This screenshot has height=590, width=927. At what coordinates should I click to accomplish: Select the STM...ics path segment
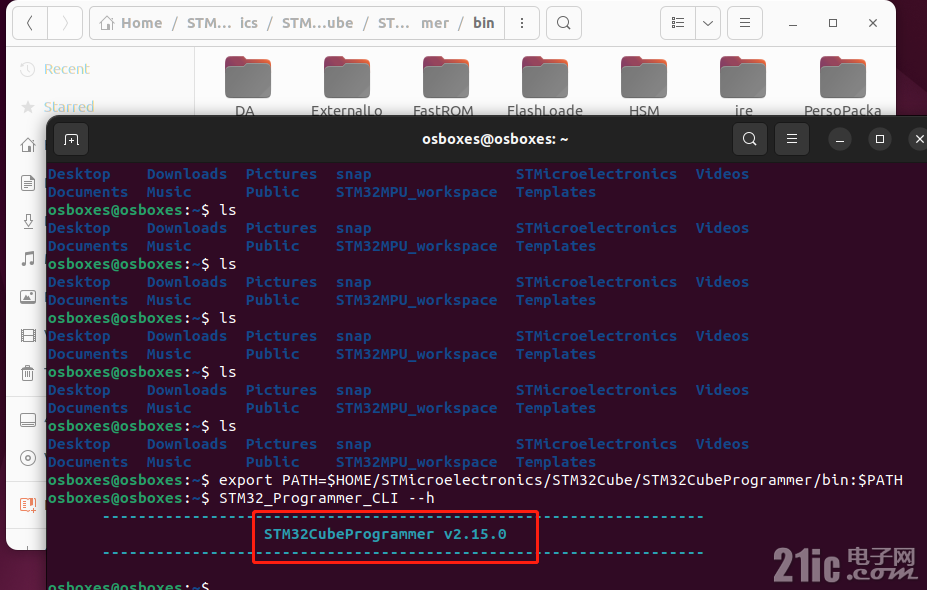click(x=222, y=23)
